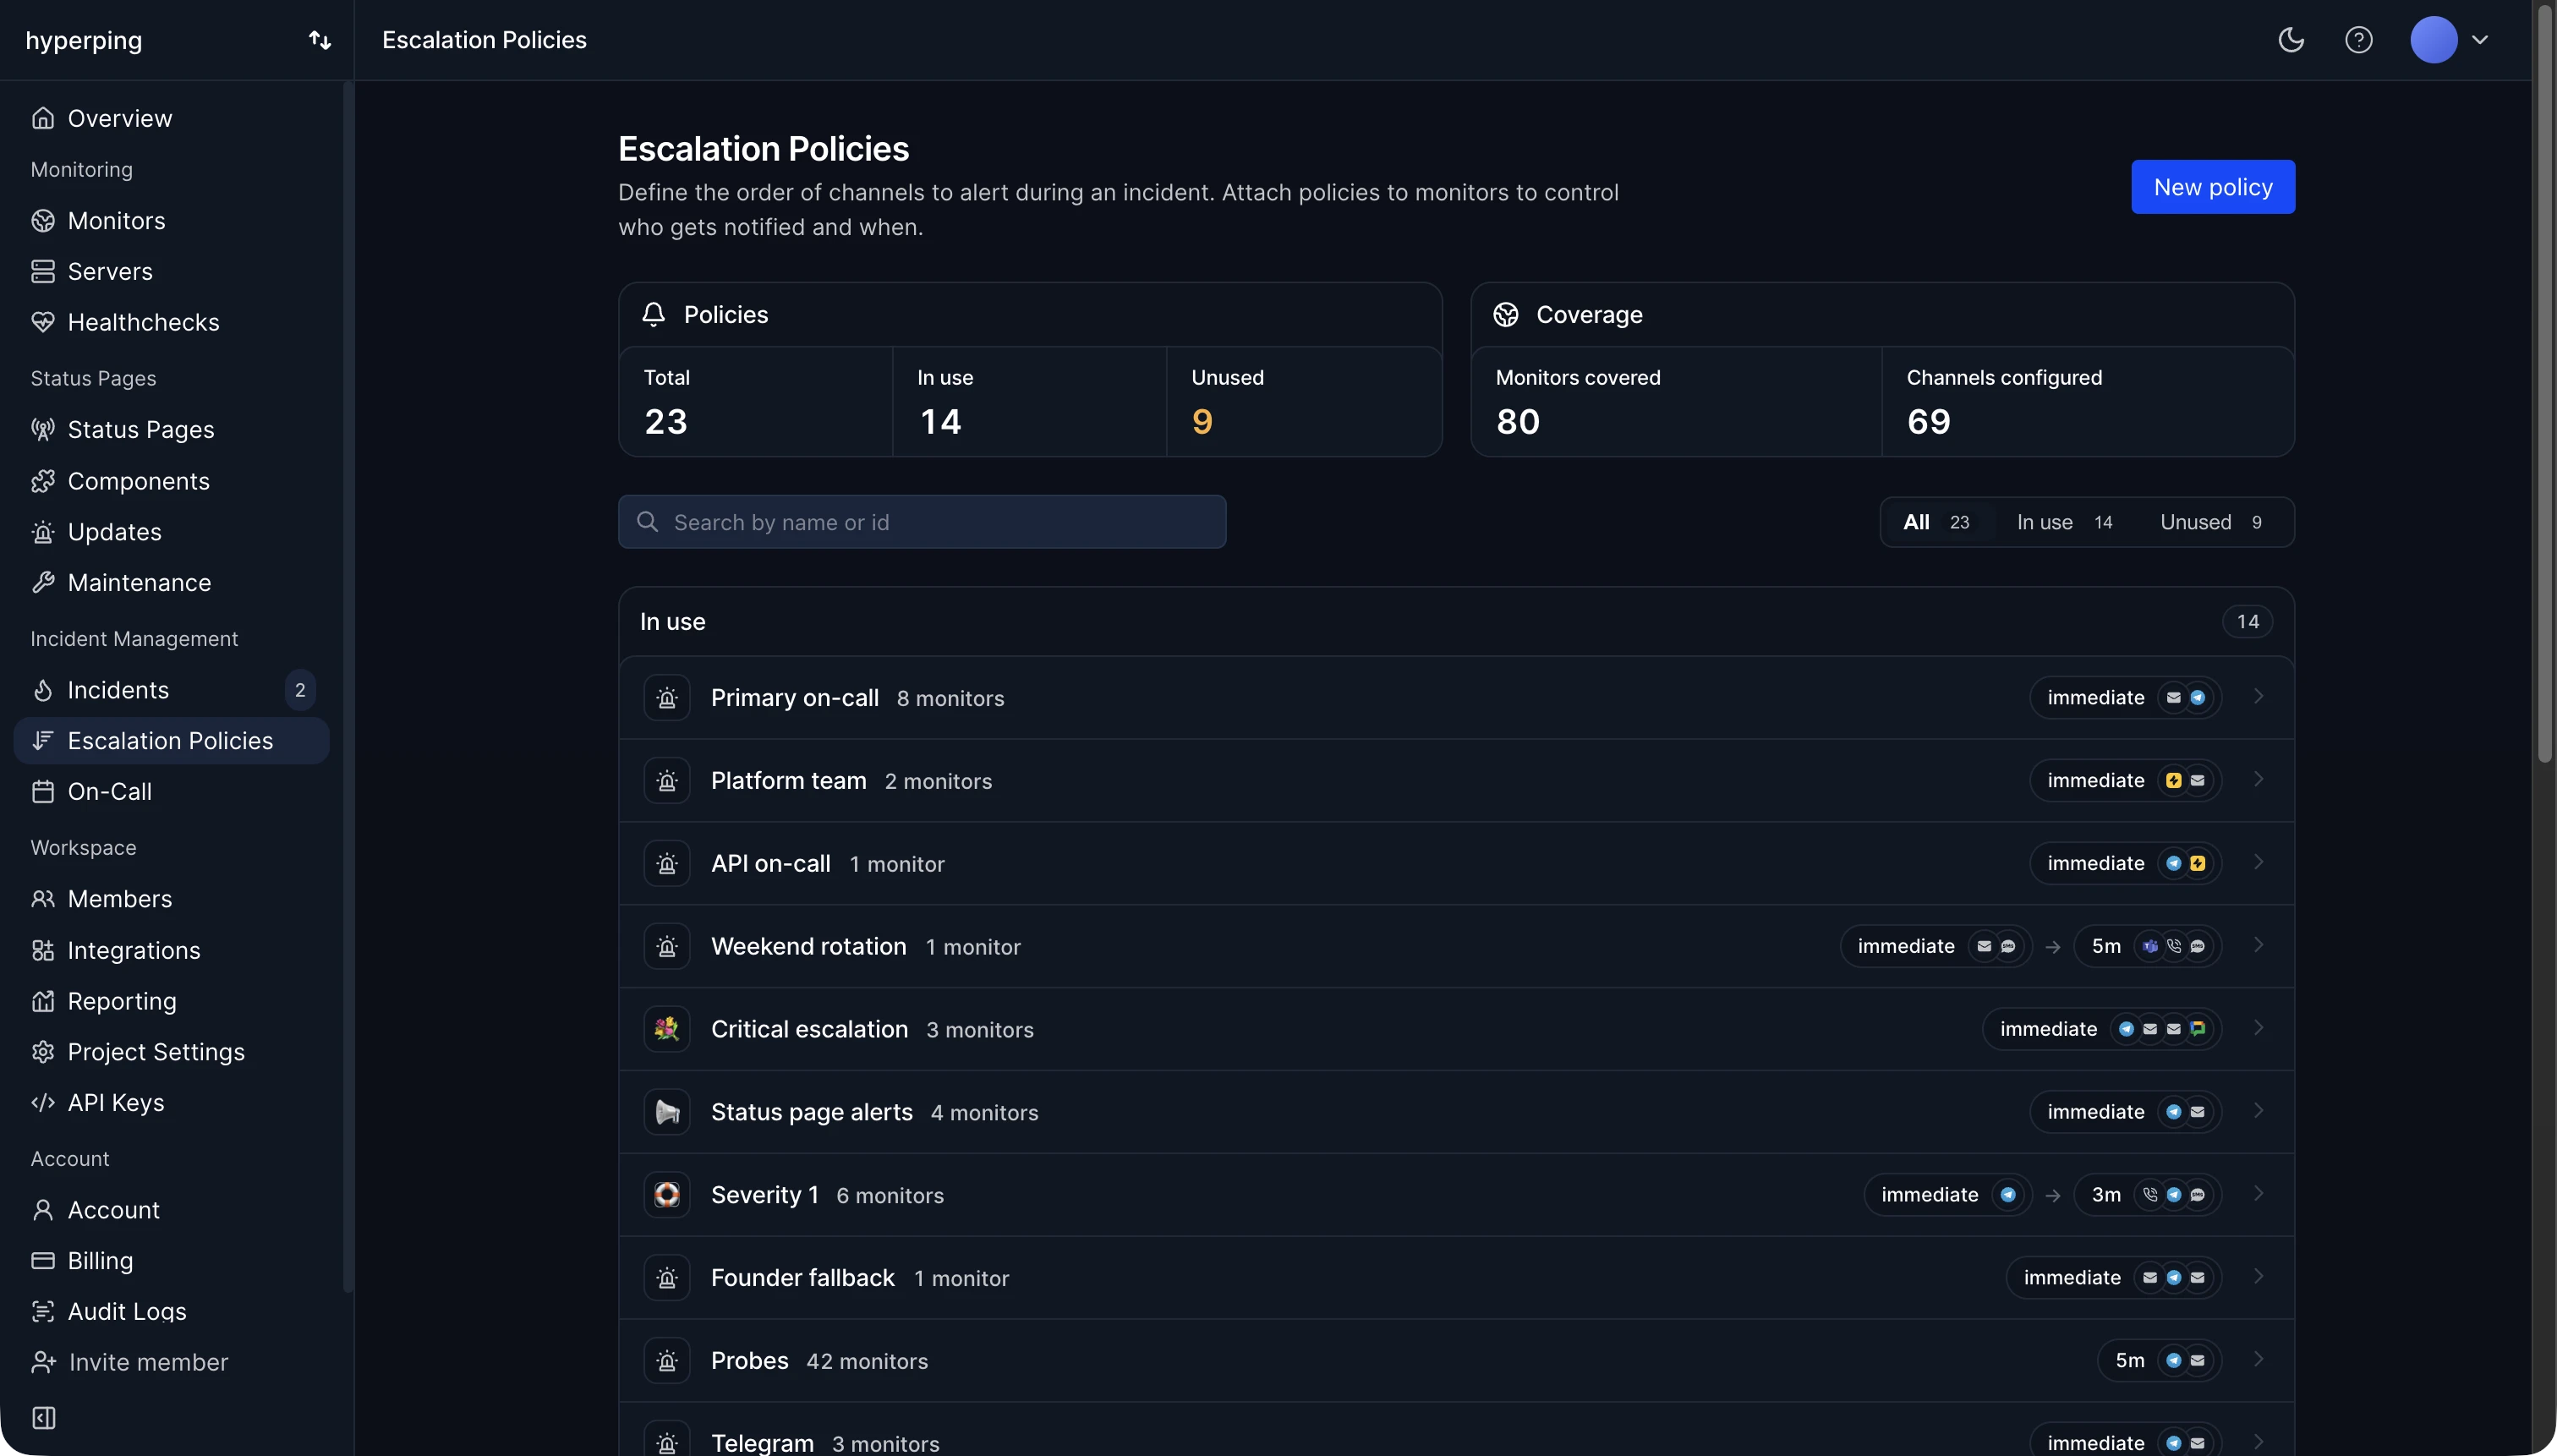
Task: Click the Invite member icon
Action: pos(44,1362)
